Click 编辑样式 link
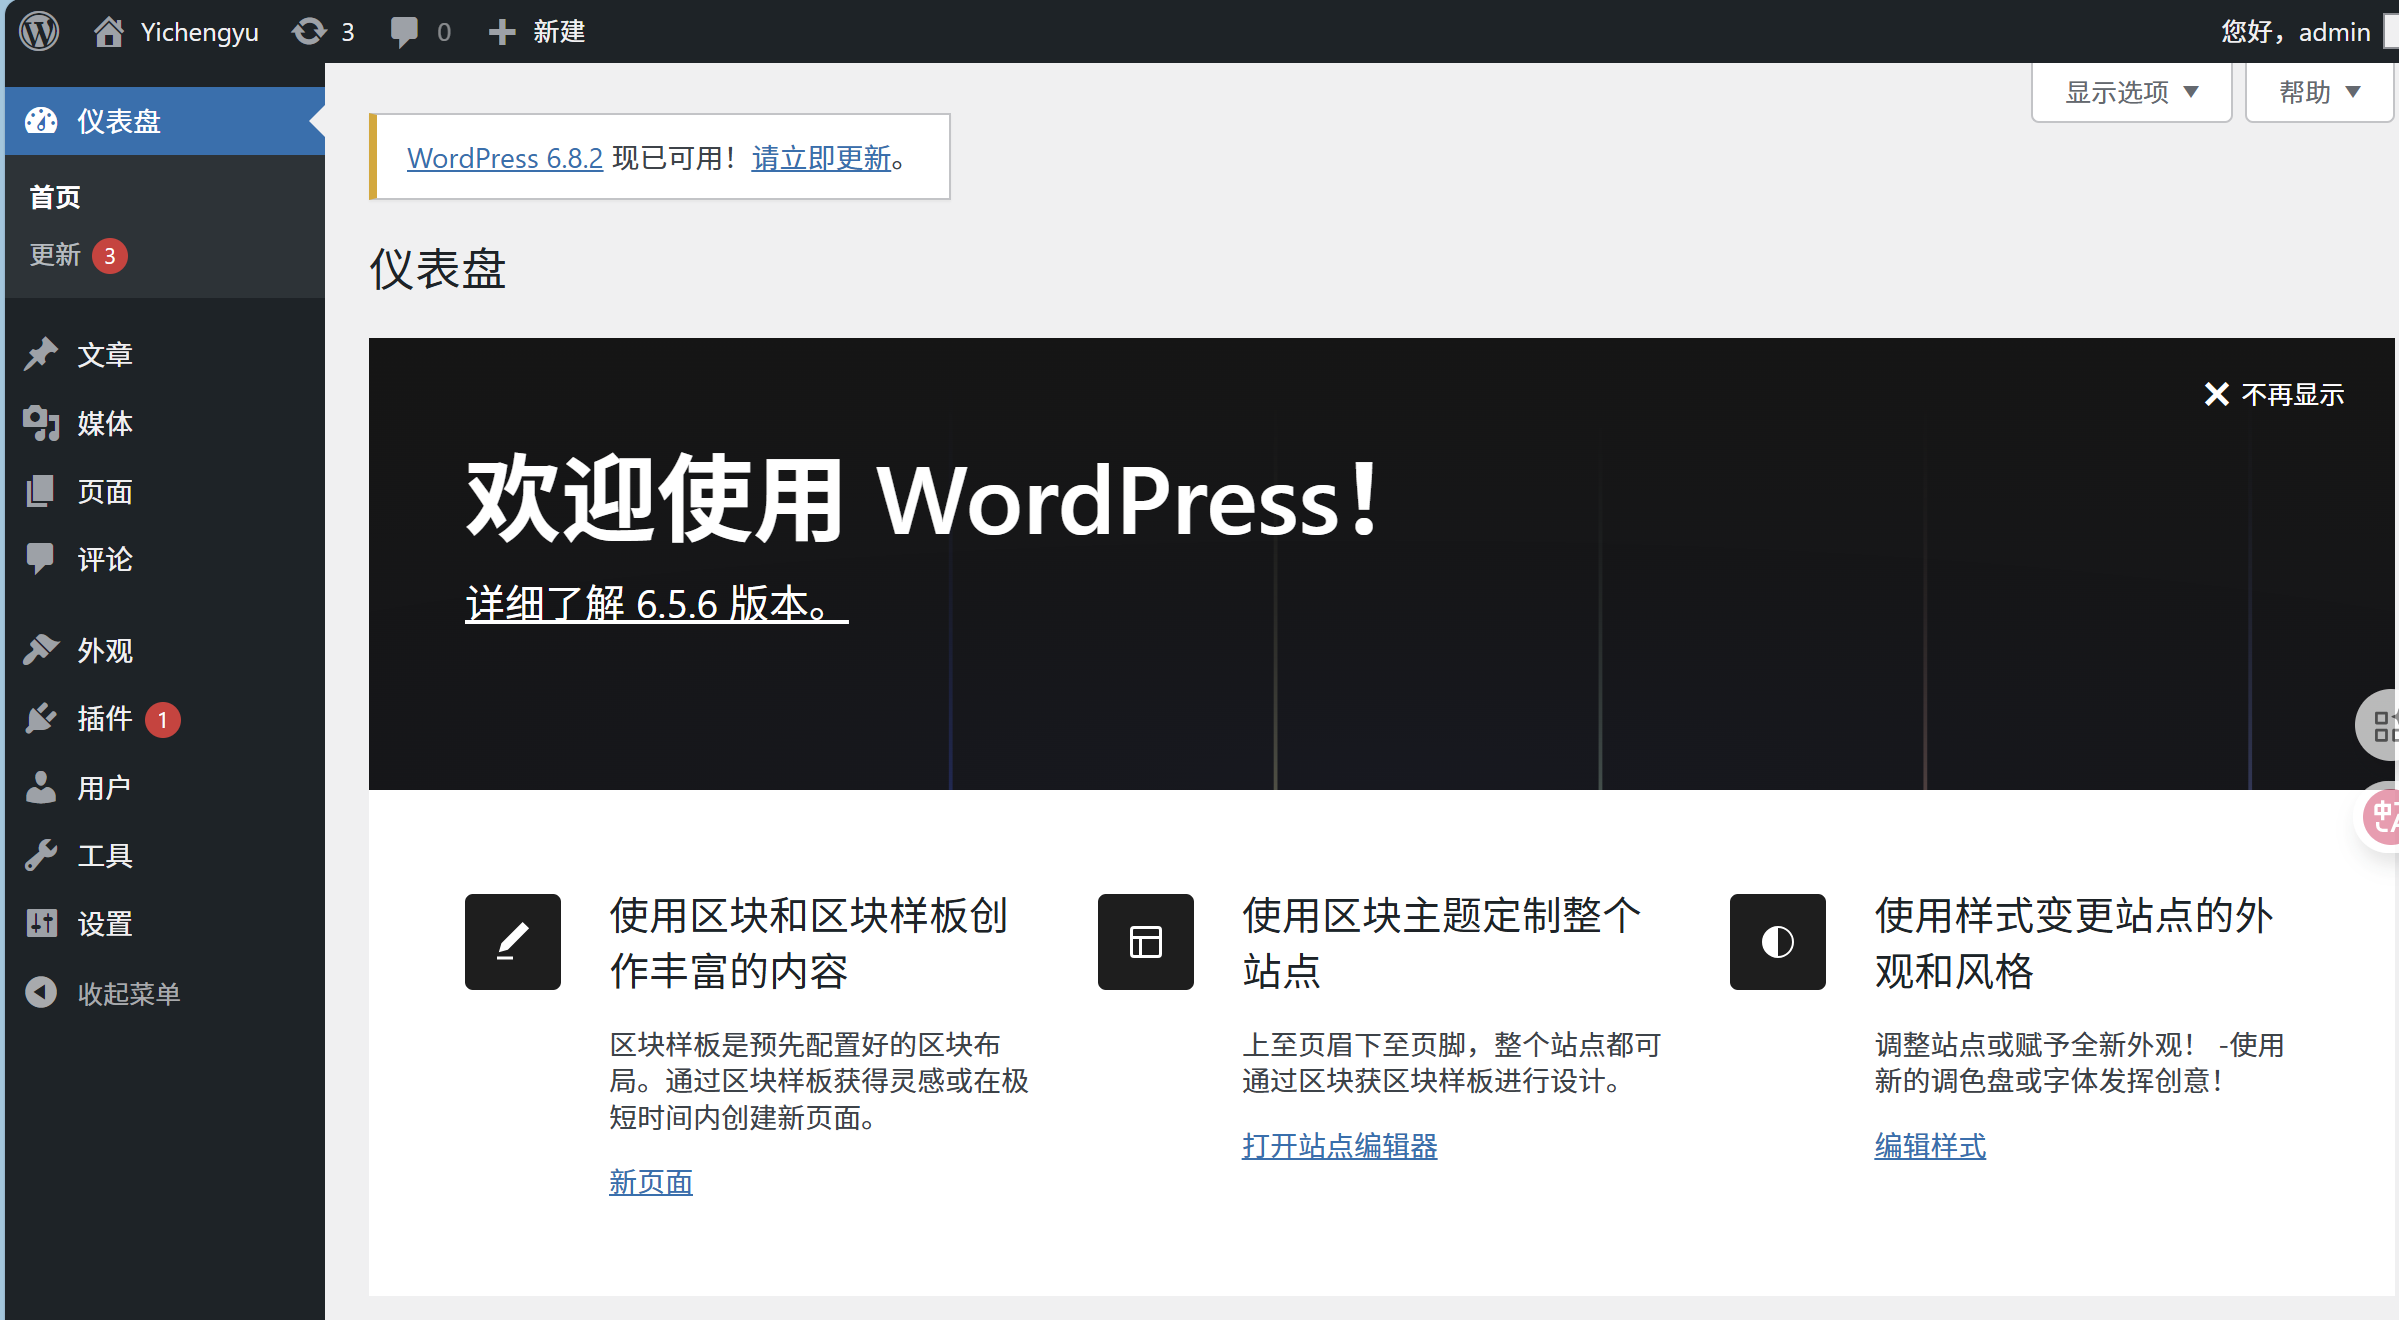This screenshot has height=1320, width=2399. pos(1930,1145)
